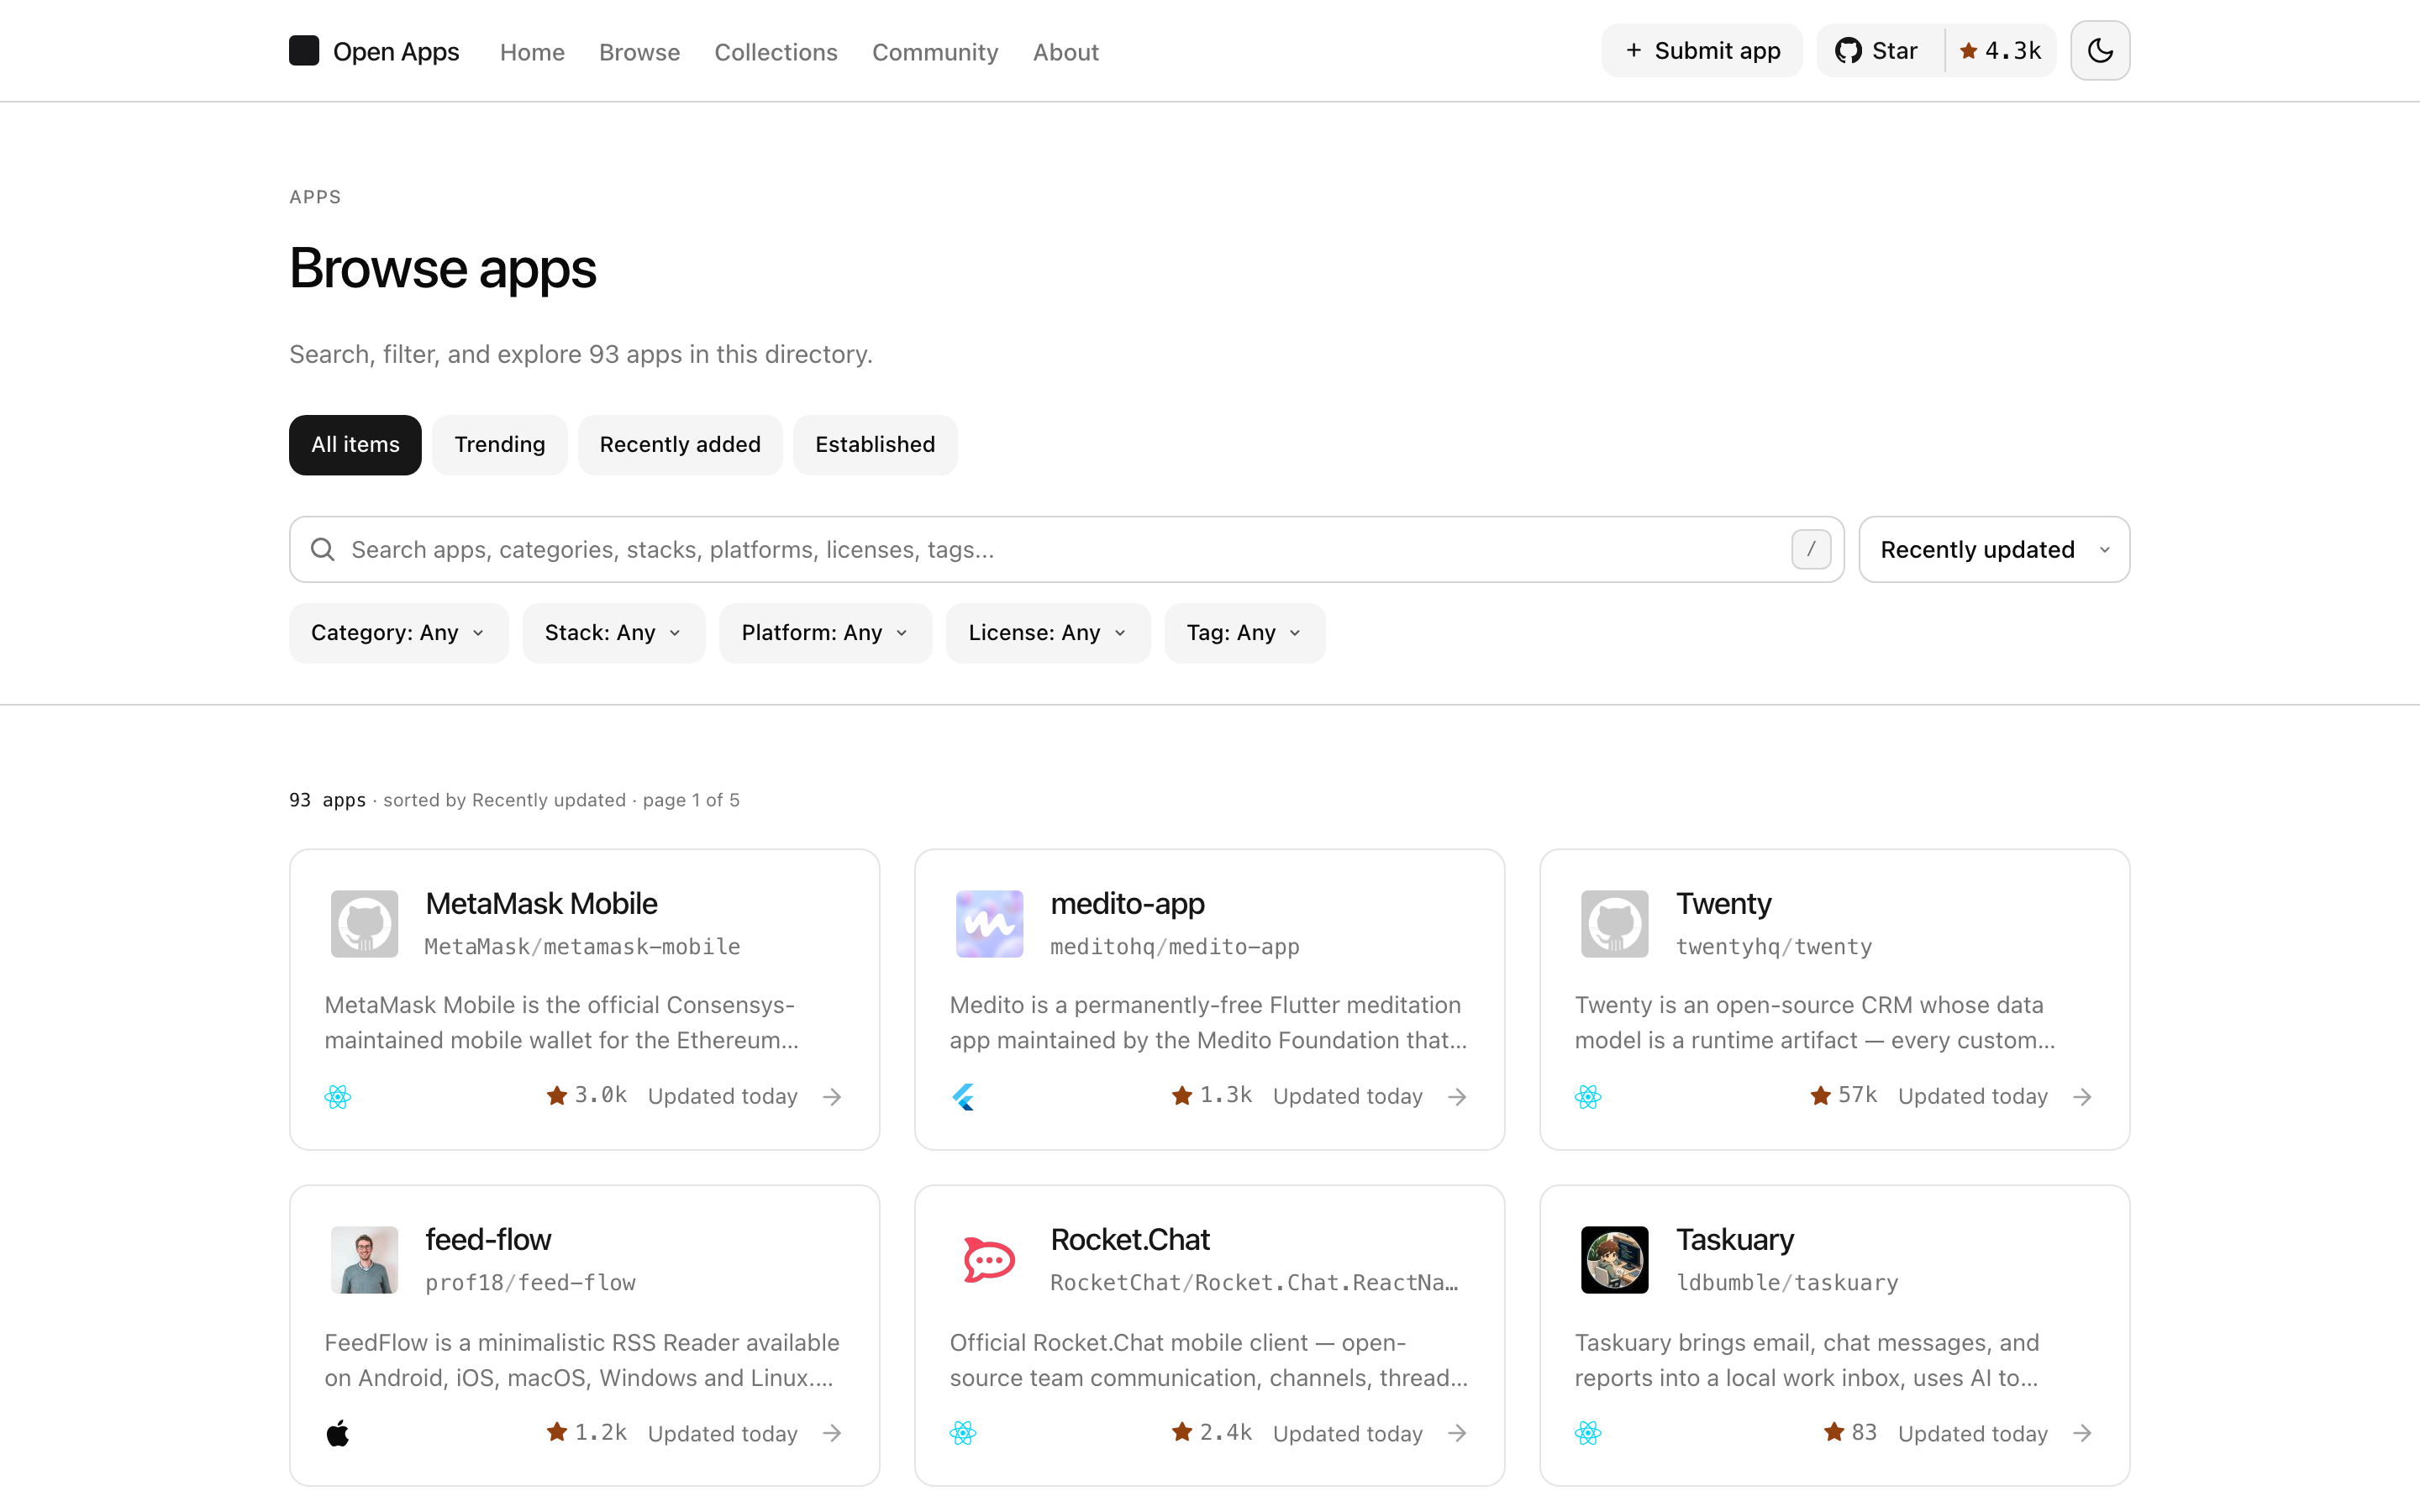
Task: Open the Platform: Any filter dropdown
Action: 825,633
